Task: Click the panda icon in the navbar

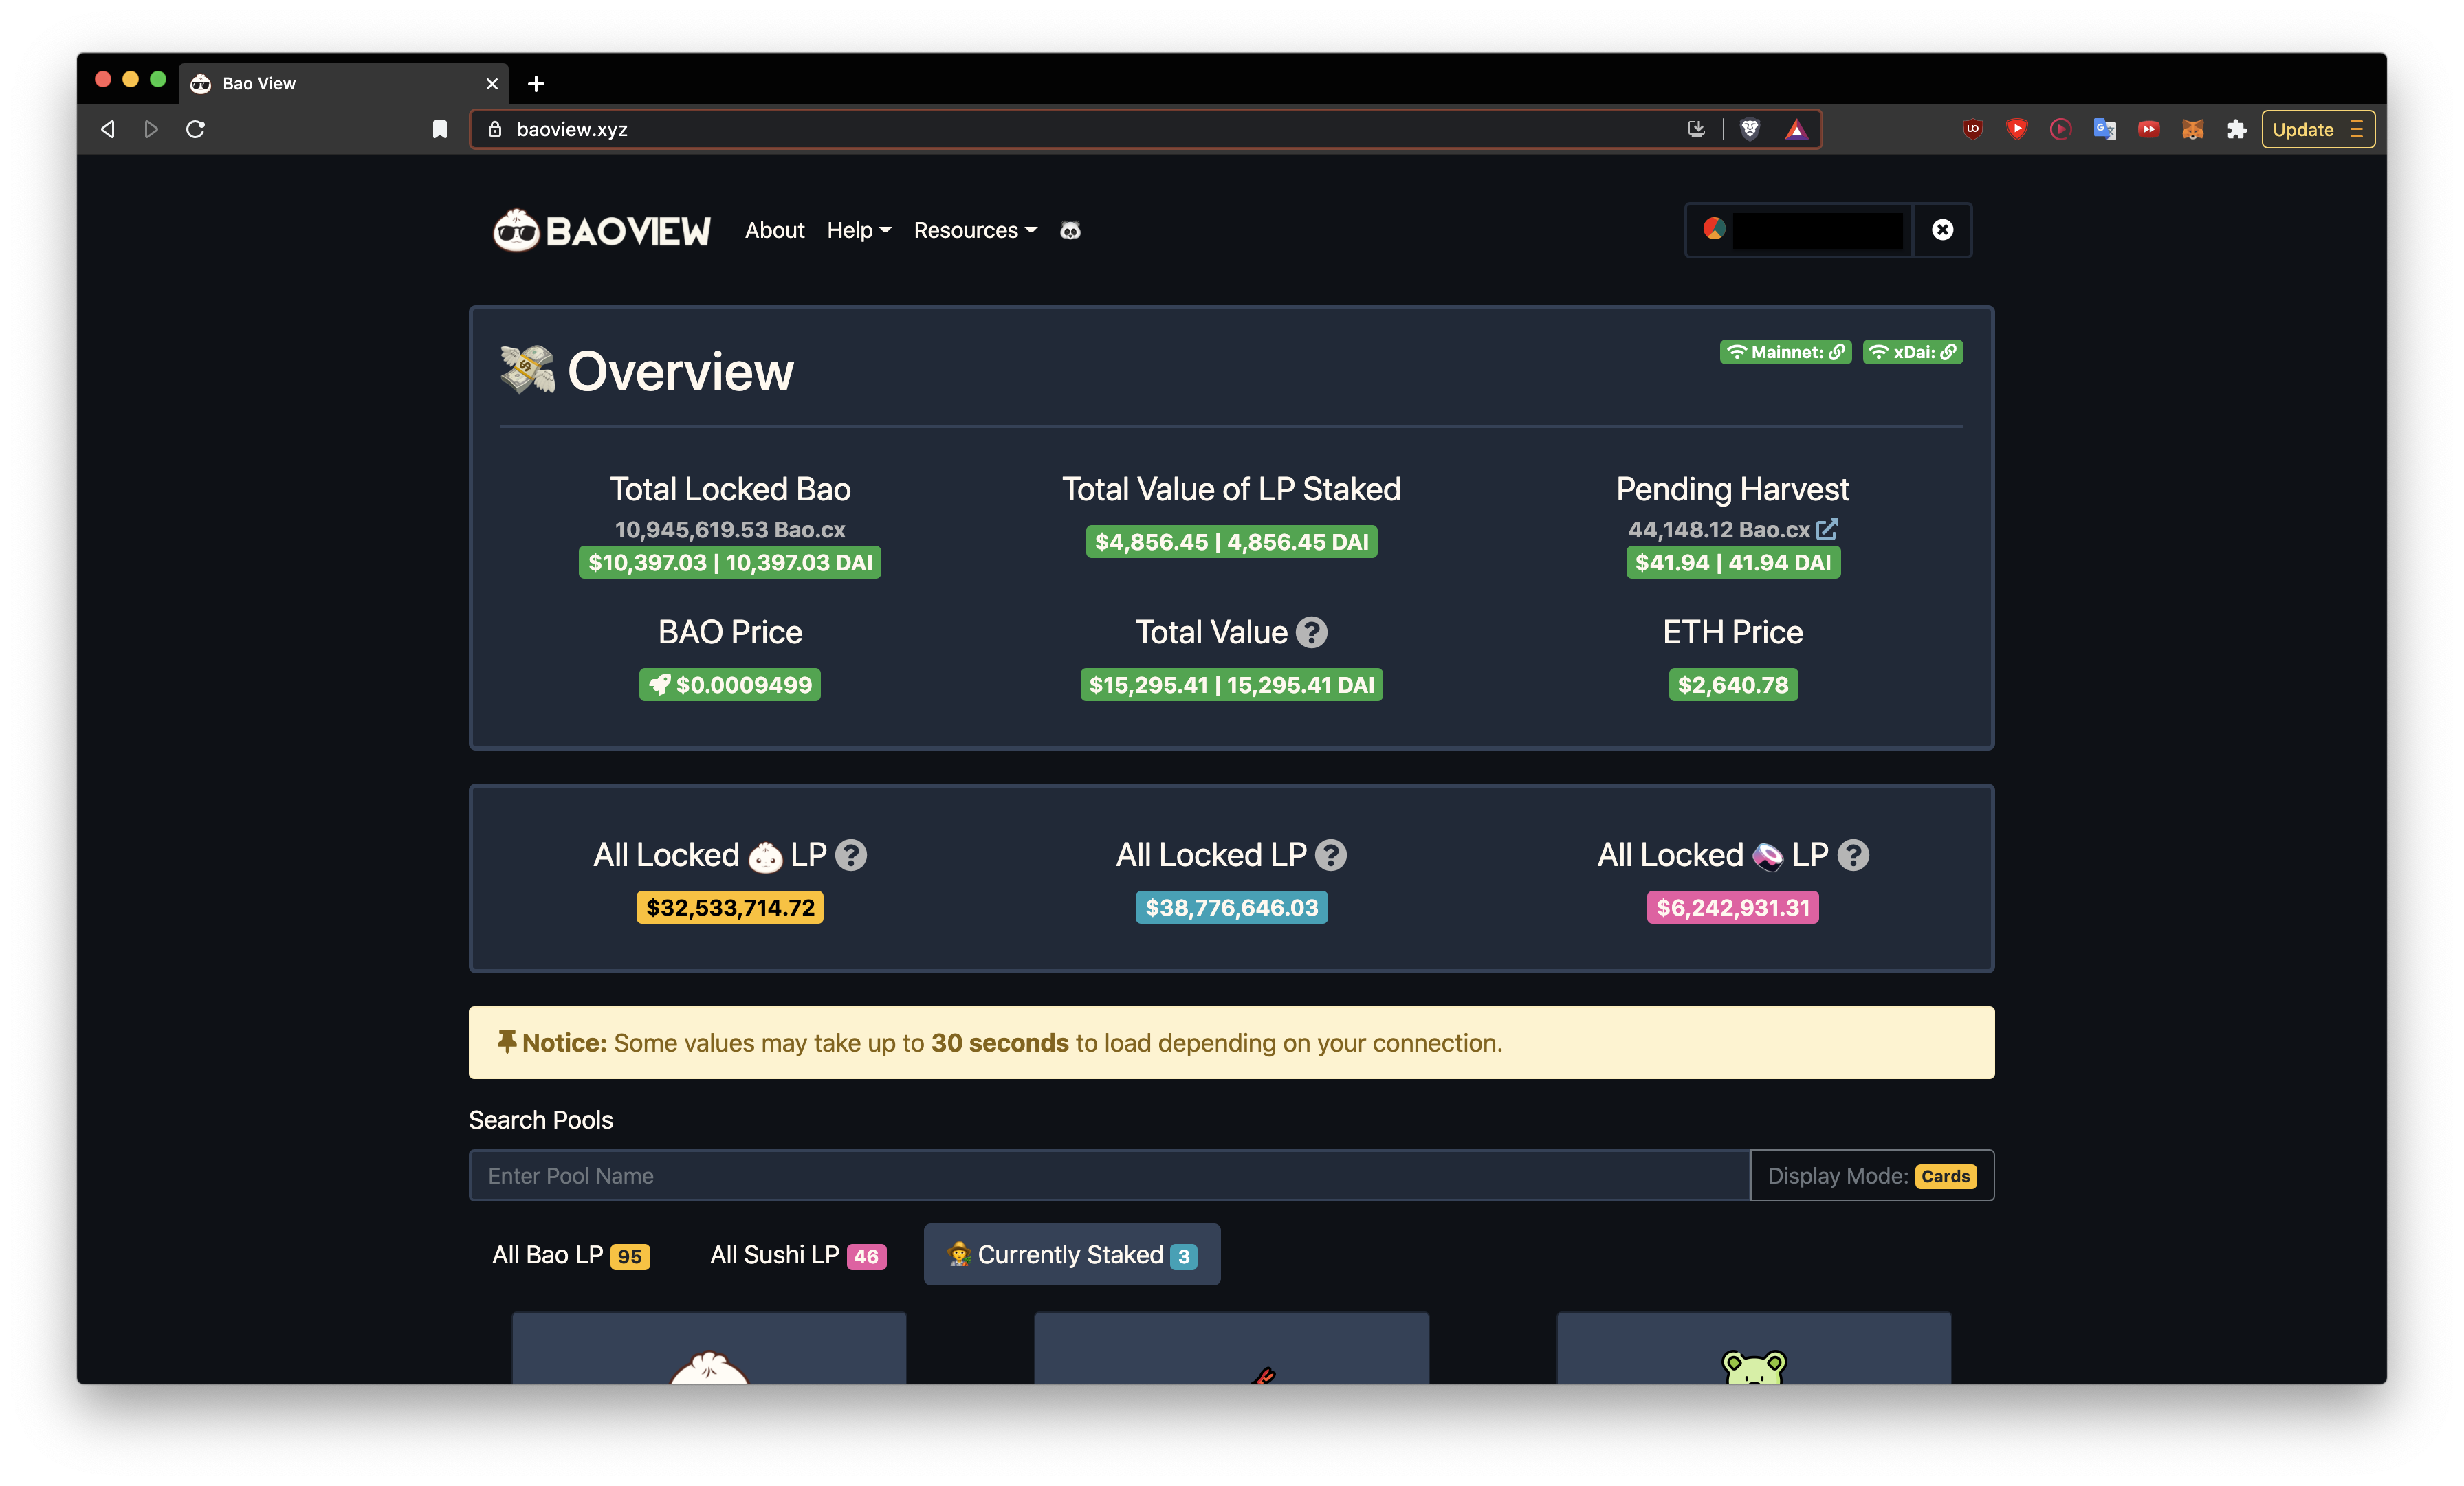Action: (x=1070, y=231)
